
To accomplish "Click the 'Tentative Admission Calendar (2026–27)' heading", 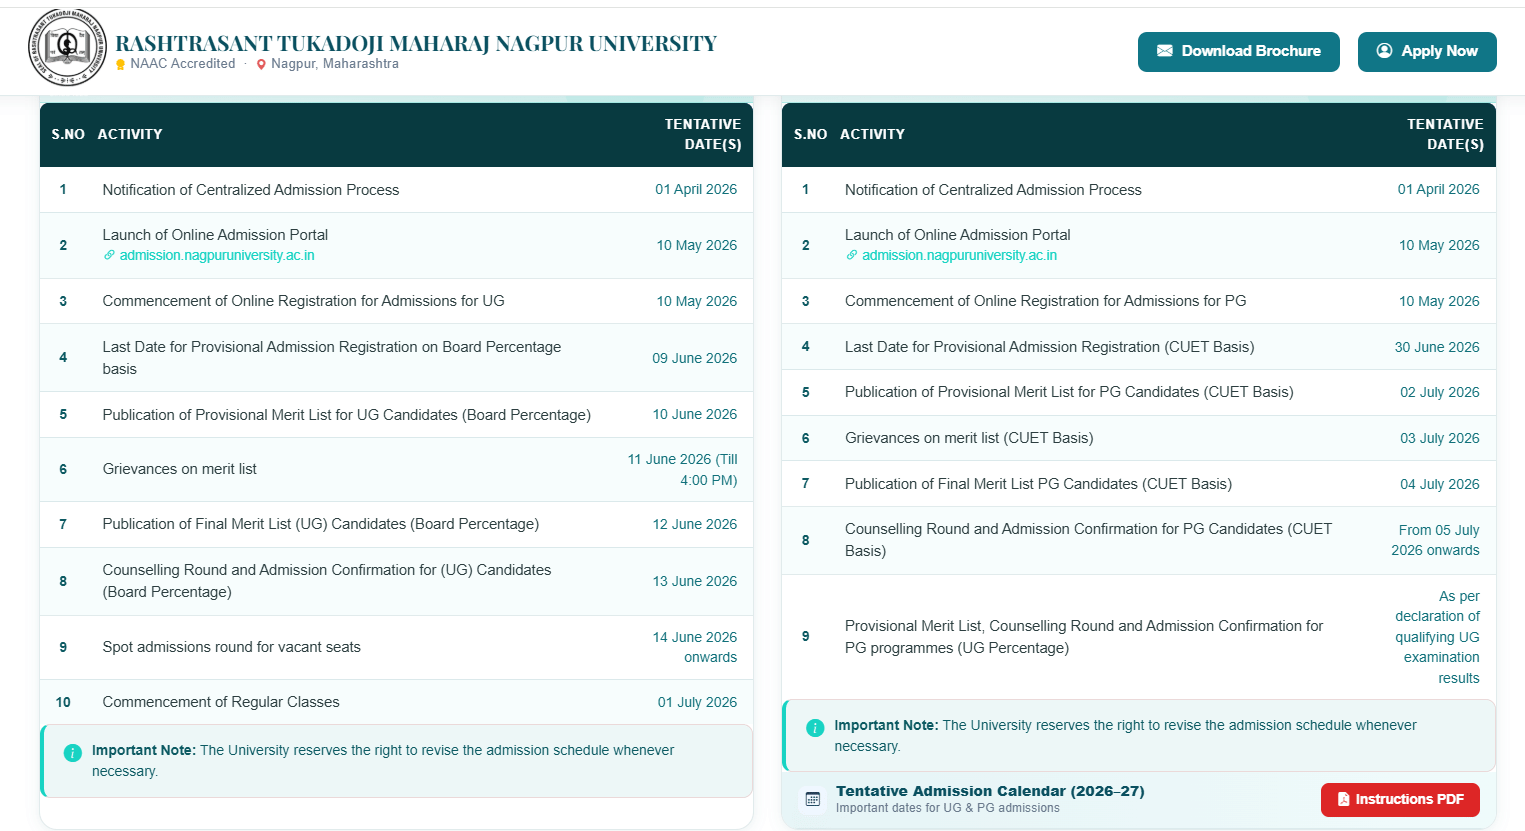I will 990,791.
